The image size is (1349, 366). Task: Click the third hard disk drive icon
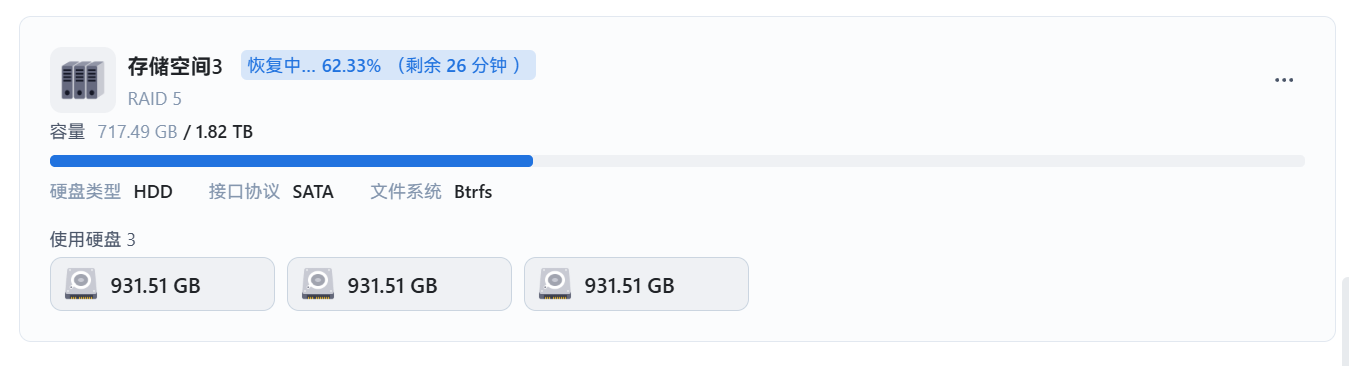(555, 285)
